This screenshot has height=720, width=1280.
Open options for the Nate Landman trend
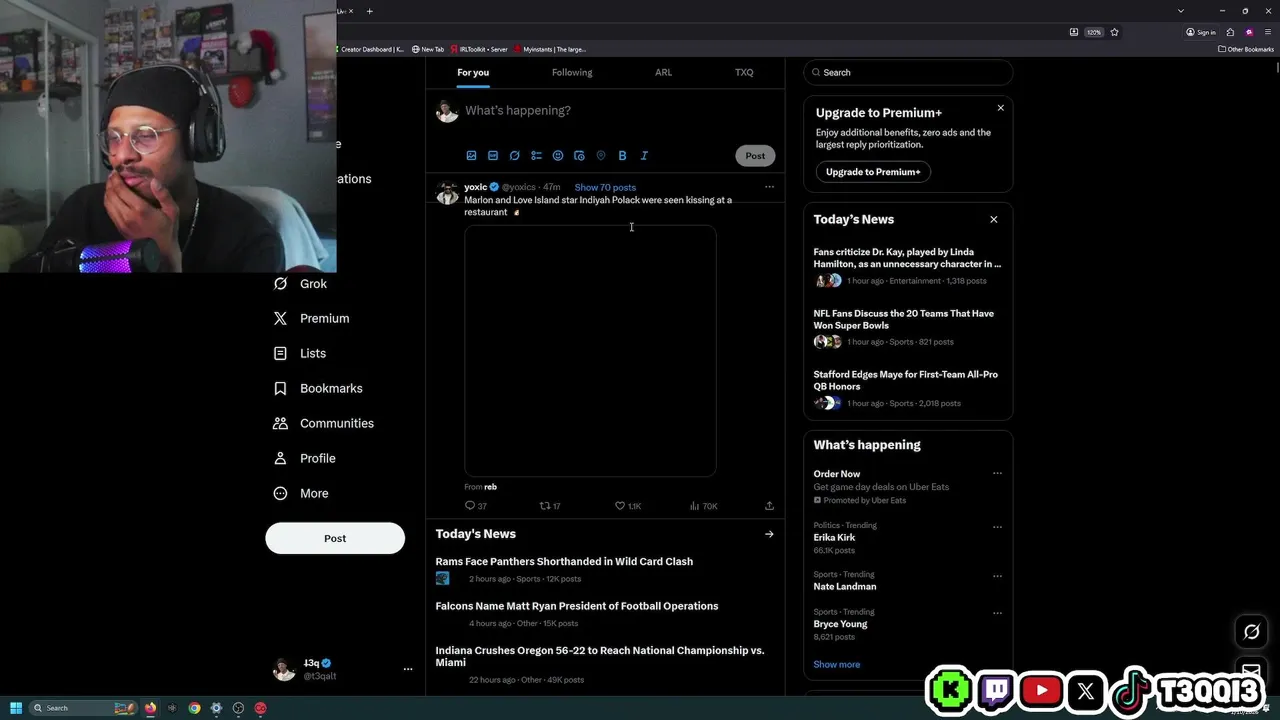[x=997, y=576]
